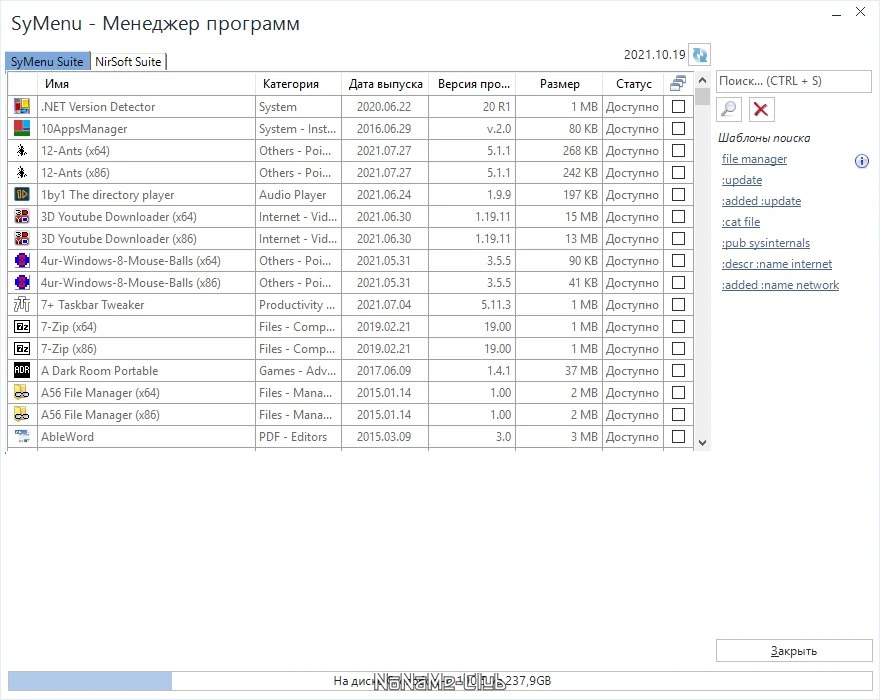Screen dimensions: 880x700
Task: Tick the AbleWord checkbox
Action: coord(678,436)
